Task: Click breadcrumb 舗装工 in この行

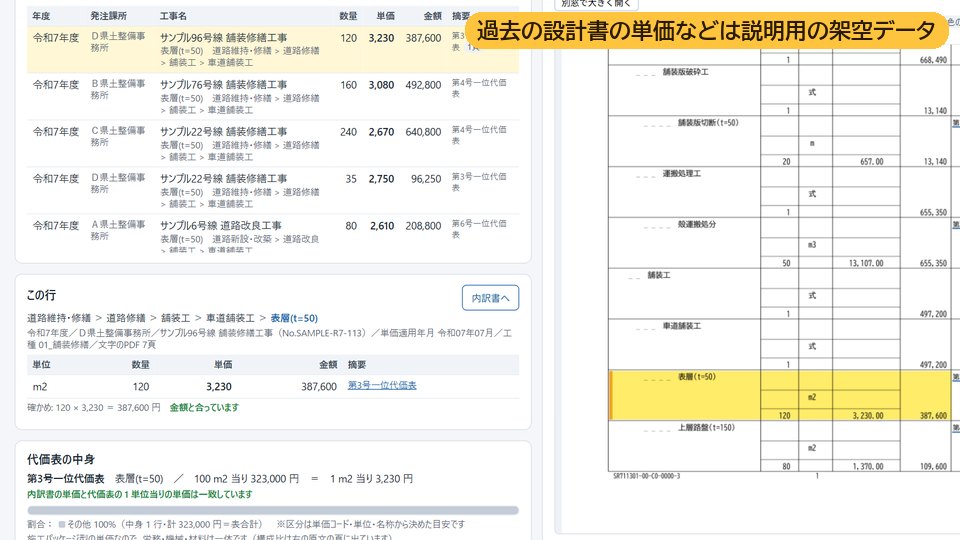Action: pyautogui.click(x=175, y=318)
